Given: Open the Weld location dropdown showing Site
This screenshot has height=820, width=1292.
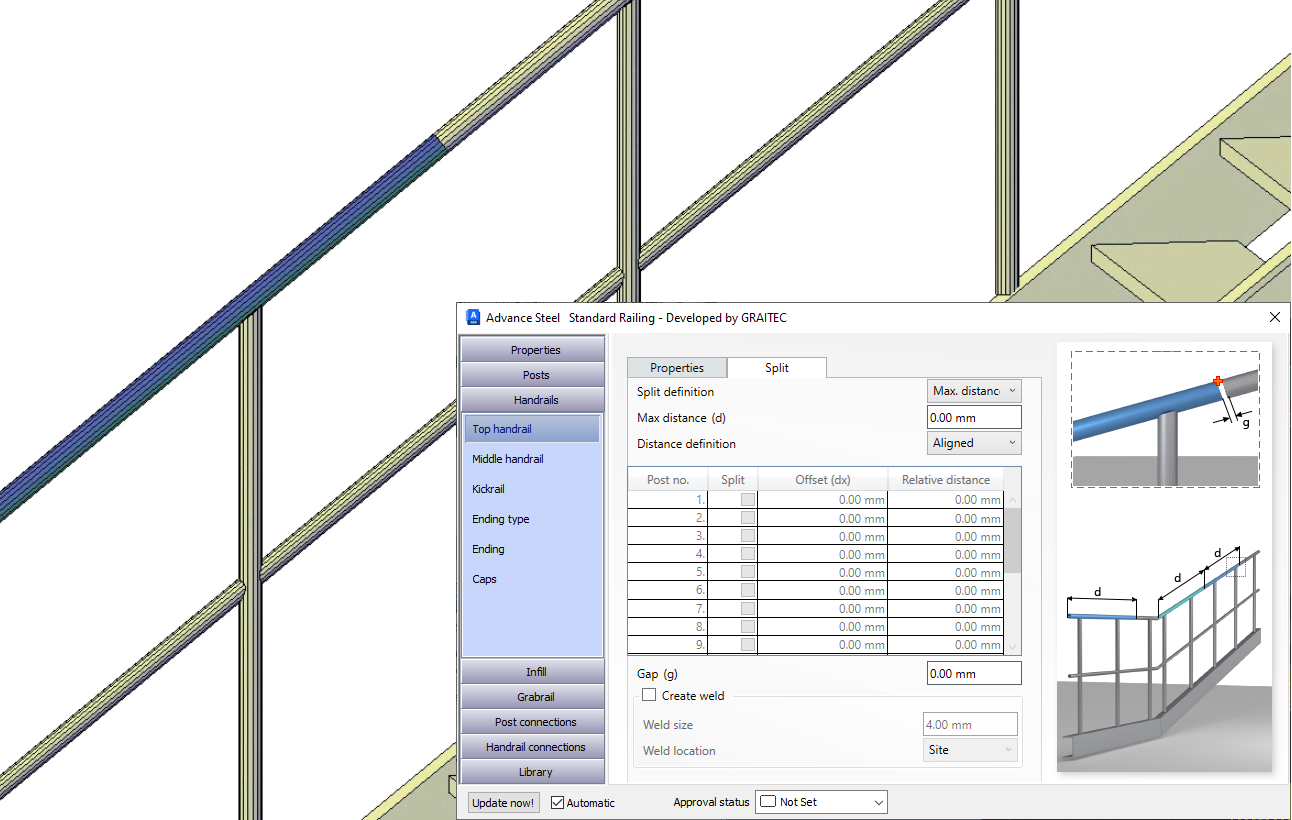Looking at the screenshot, I should coord(970,750).
